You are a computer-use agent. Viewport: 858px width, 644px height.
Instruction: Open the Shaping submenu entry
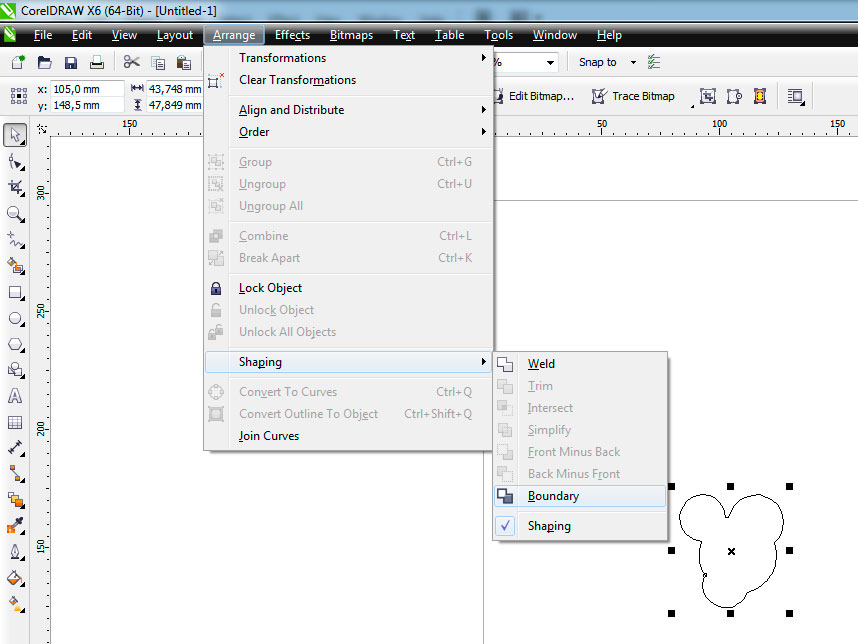point(348,362)
